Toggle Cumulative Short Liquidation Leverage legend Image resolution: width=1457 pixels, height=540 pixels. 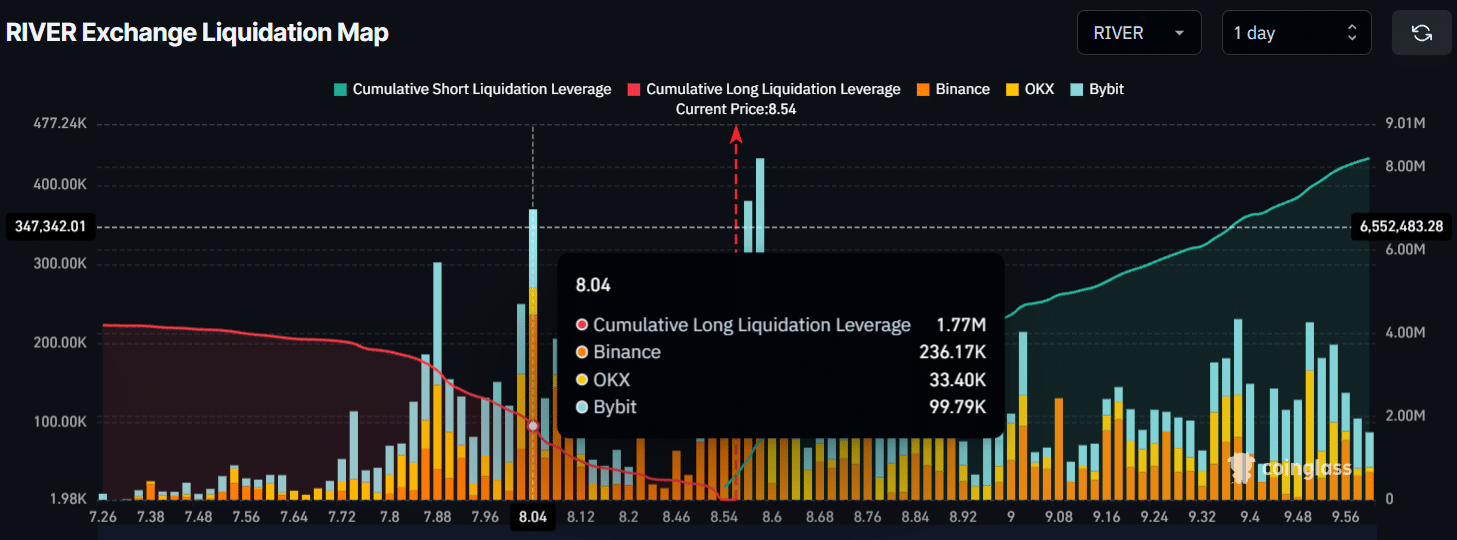click(x=481, y=89)
